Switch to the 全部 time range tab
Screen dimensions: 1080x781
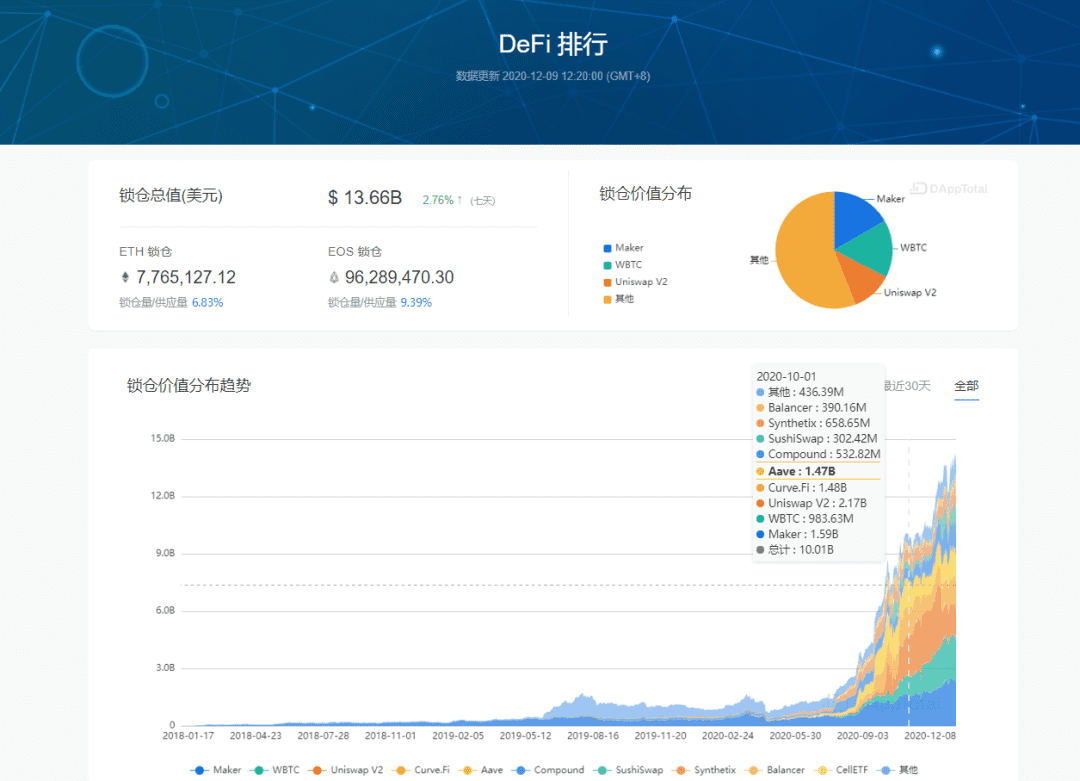click(966, 386)
